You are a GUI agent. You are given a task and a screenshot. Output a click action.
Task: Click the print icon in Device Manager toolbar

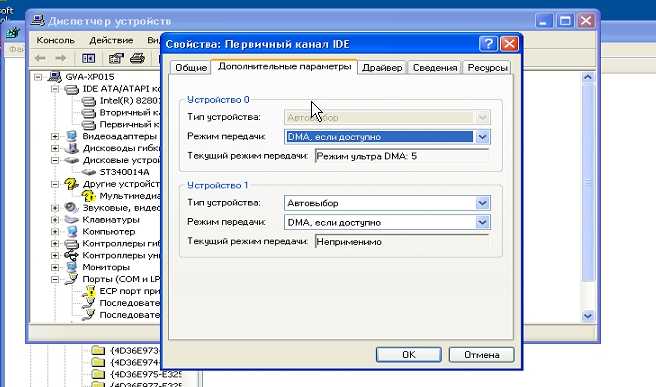pos(137,58)
